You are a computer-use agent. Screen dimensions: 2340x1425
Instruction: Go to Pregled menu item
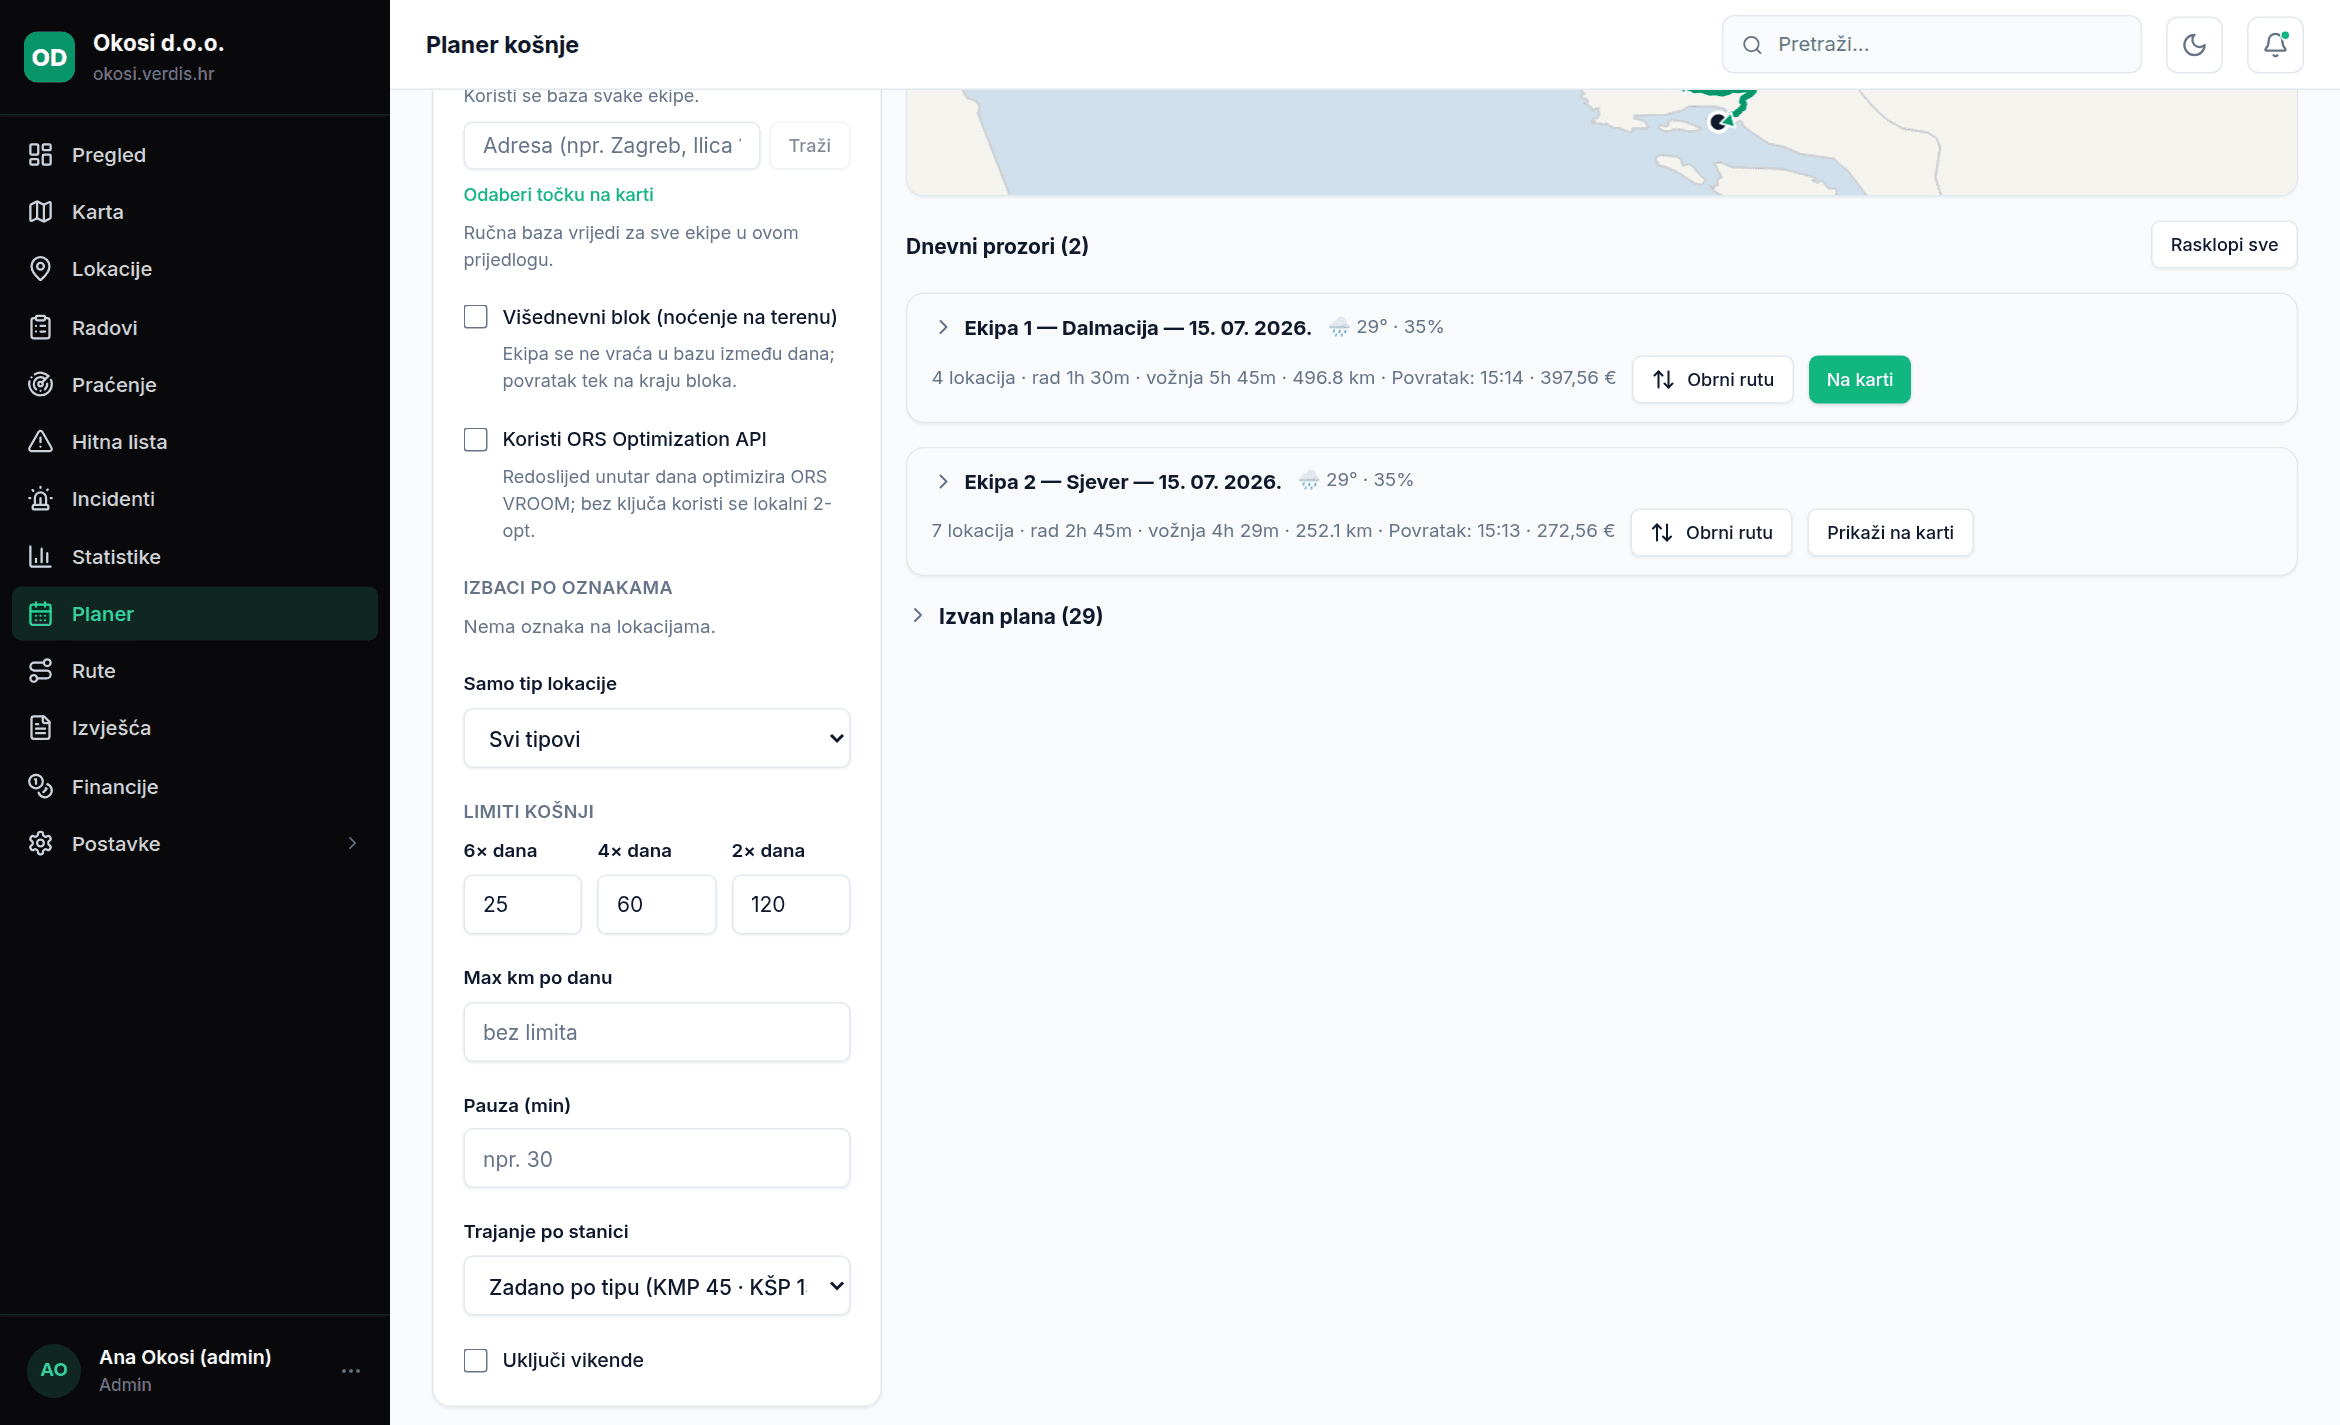tap(195, 154)
